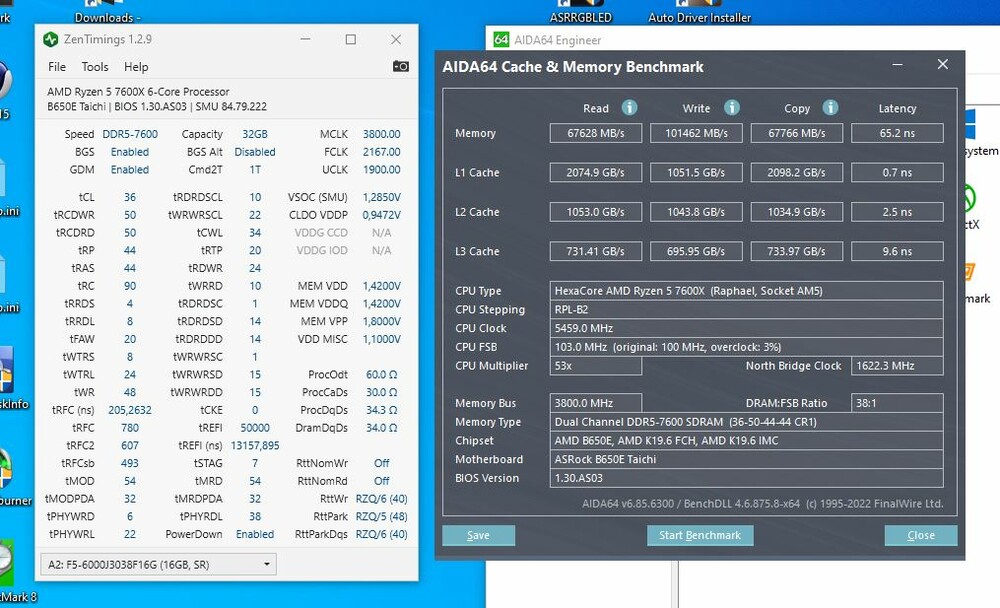Viewport: 1000px width, 608px height.
Task: Click the ProcOdt value 60.0 Ω
Action: click(x=381, y=374)
